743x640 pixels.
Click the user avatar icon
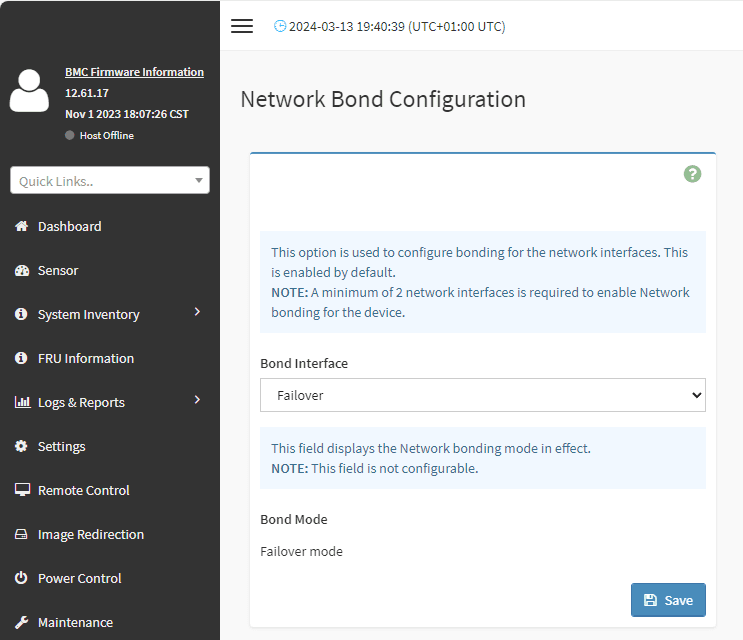point(29,90)
